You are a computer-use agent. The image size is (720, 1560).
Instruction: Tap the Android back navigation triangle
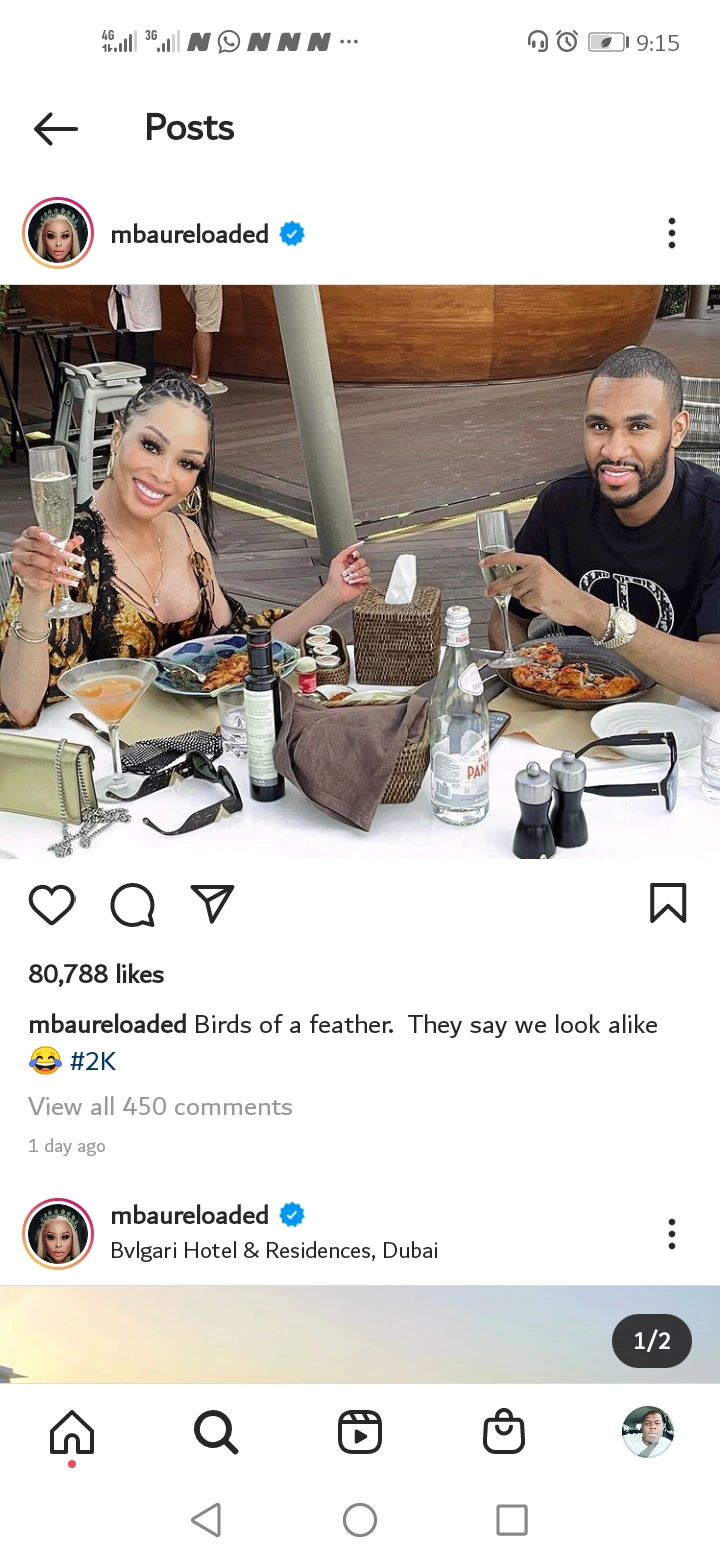(206, 1520)
